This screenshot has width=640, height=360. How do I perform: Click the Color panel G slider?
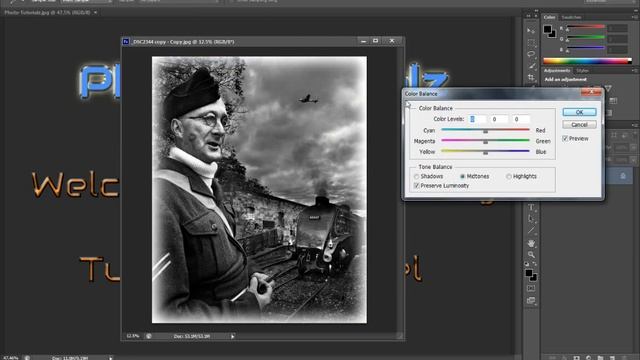[585, 38]
